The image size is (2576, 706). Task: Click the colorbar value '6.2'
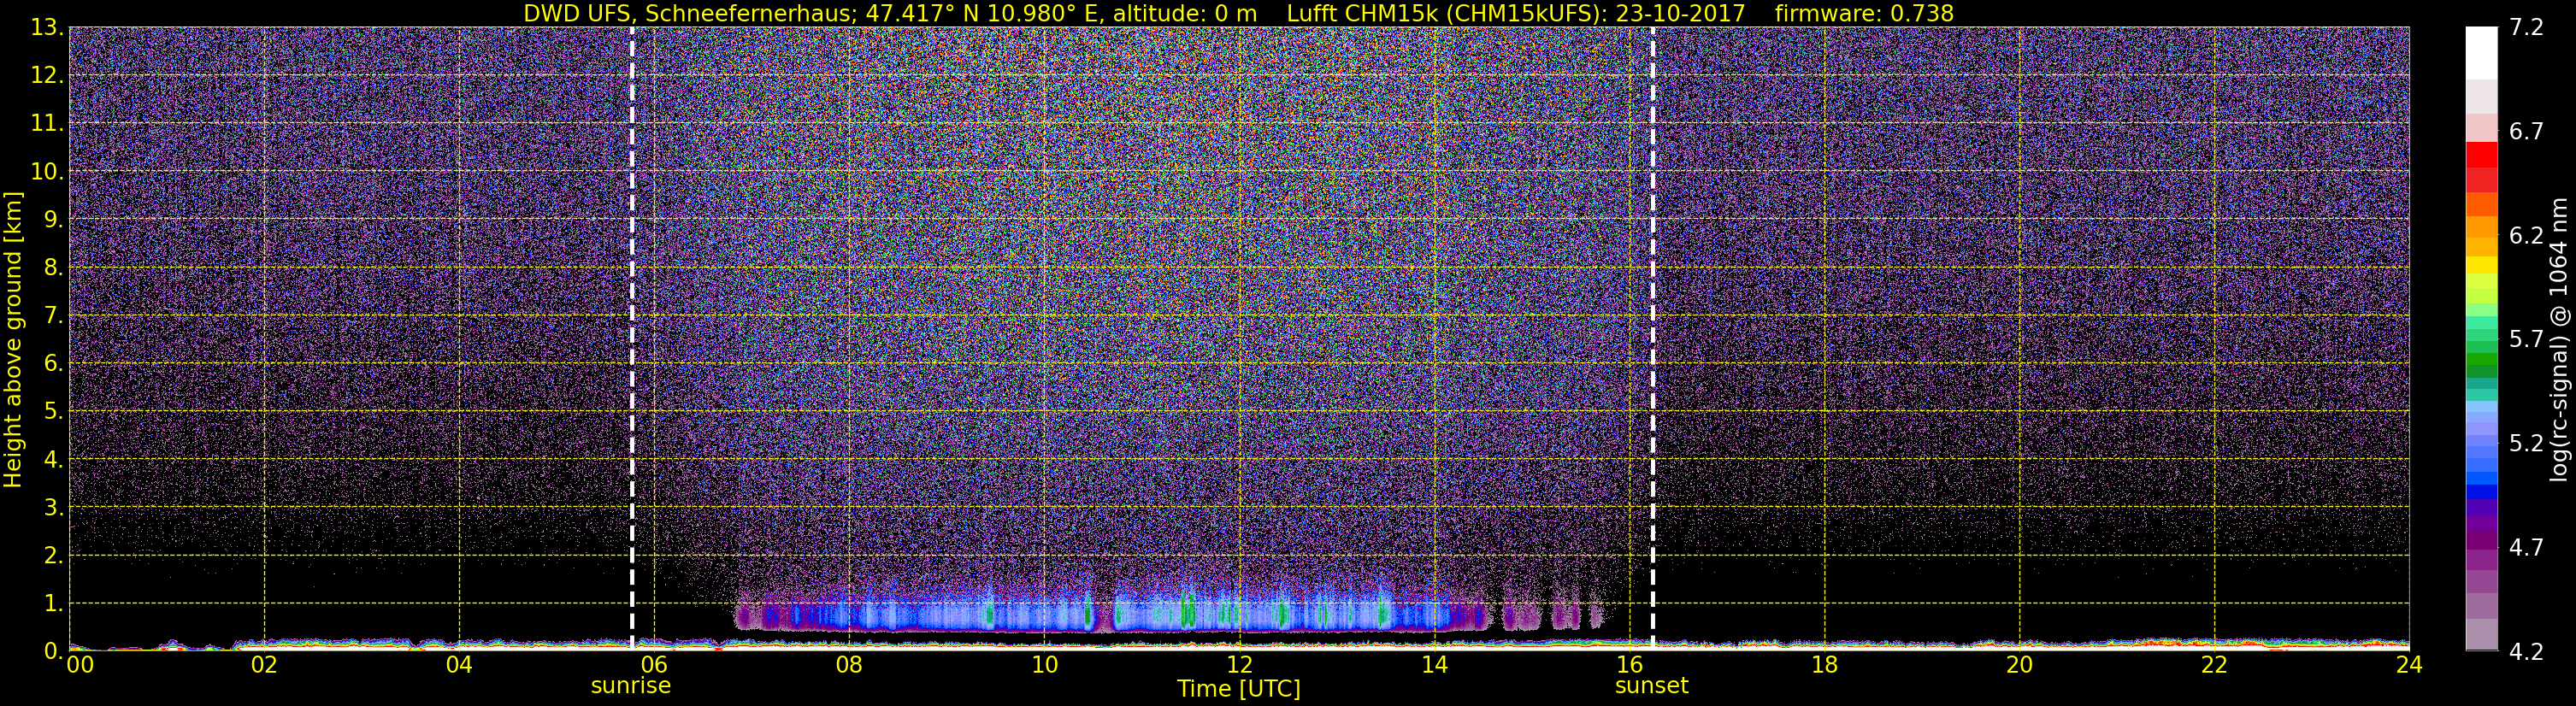(x=2526, y=236)
